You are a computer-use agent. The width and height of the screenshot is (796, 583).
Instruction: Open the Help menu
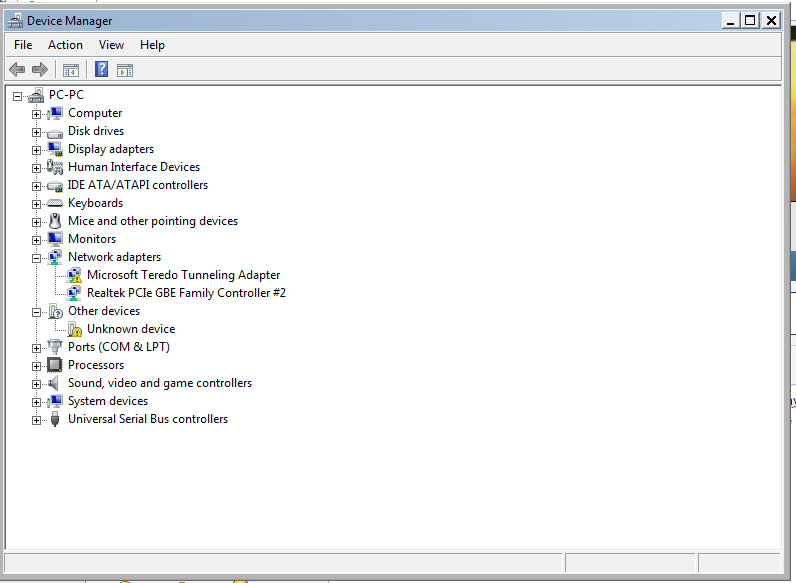pyautogui.click(x=152, y=45)
